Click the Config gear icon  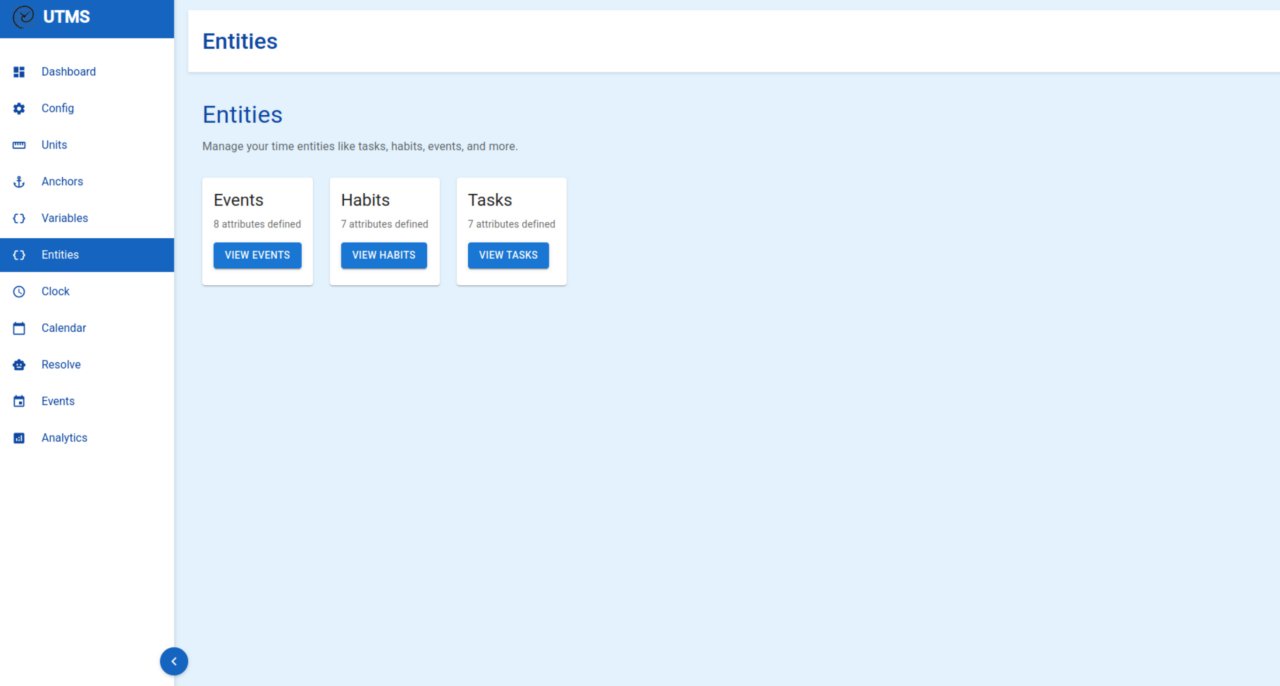18,108
